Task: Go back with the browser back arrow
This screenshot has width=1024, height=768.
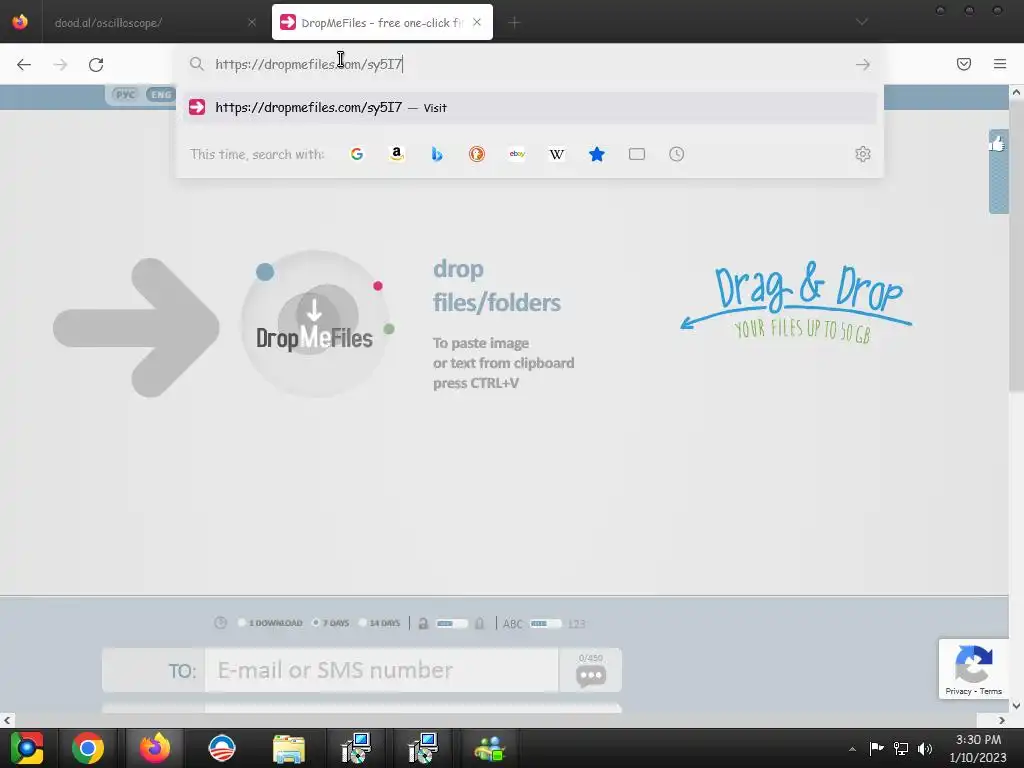Action: 24,64
